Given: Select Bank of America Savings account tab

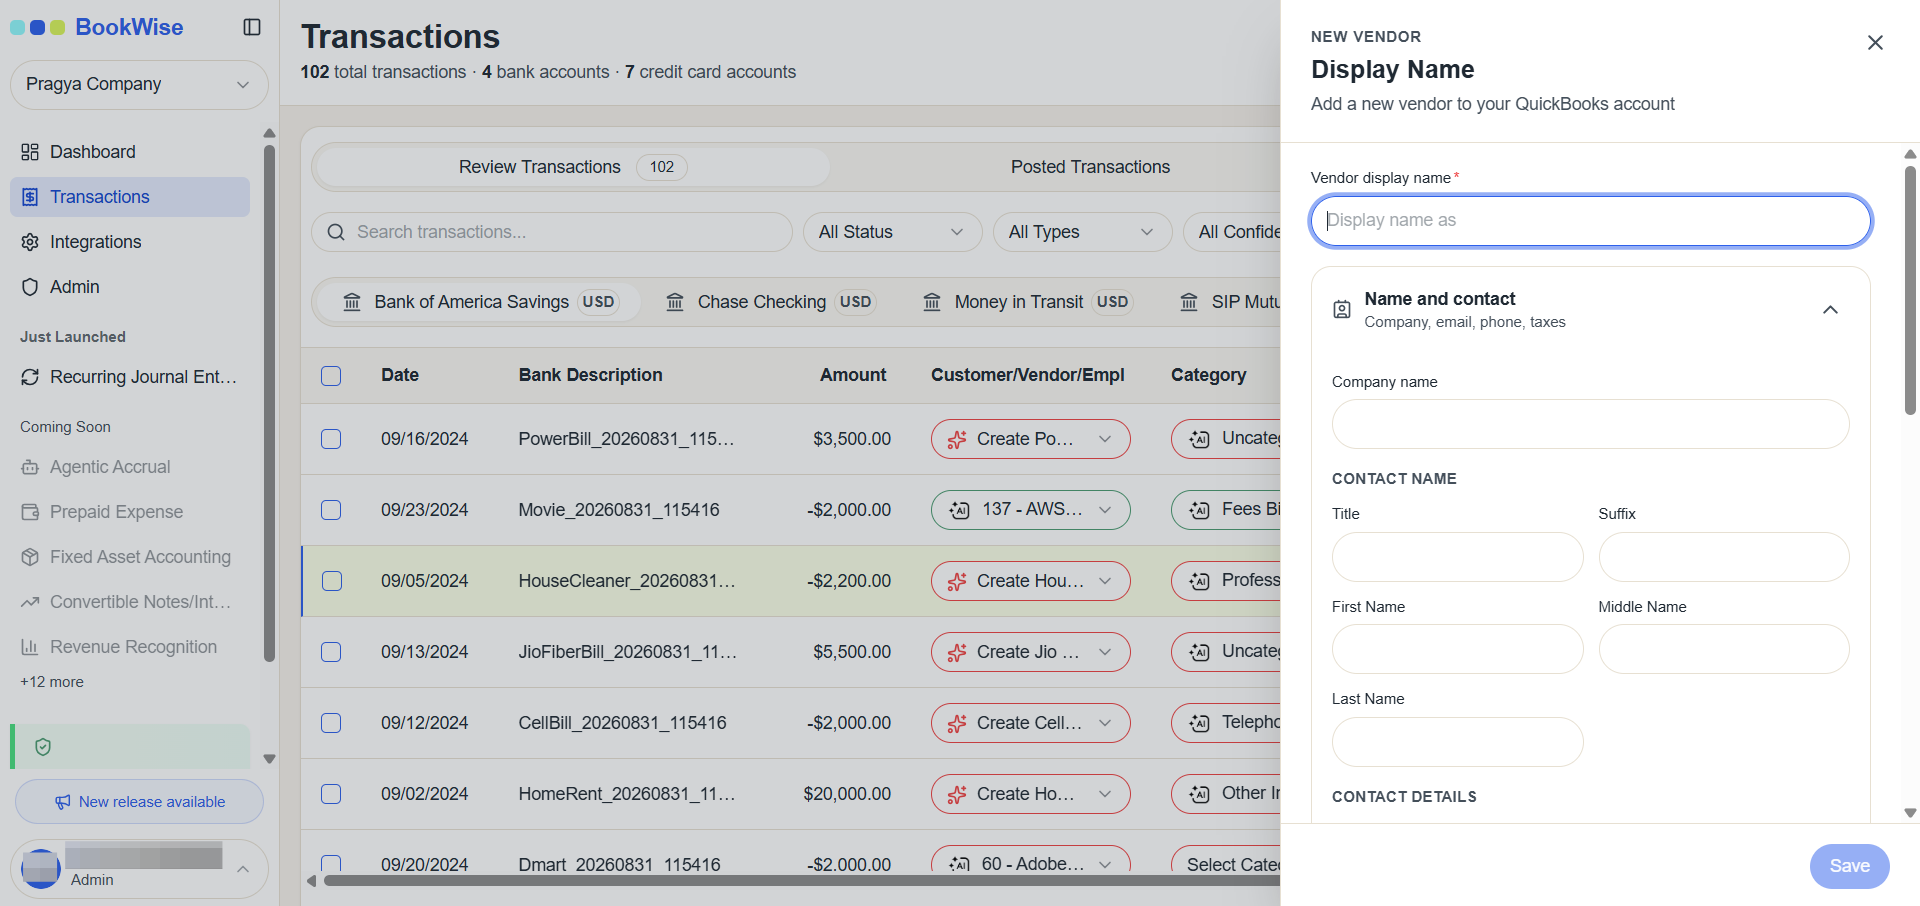Looking at the screenshot, I should tap(477, 302).
